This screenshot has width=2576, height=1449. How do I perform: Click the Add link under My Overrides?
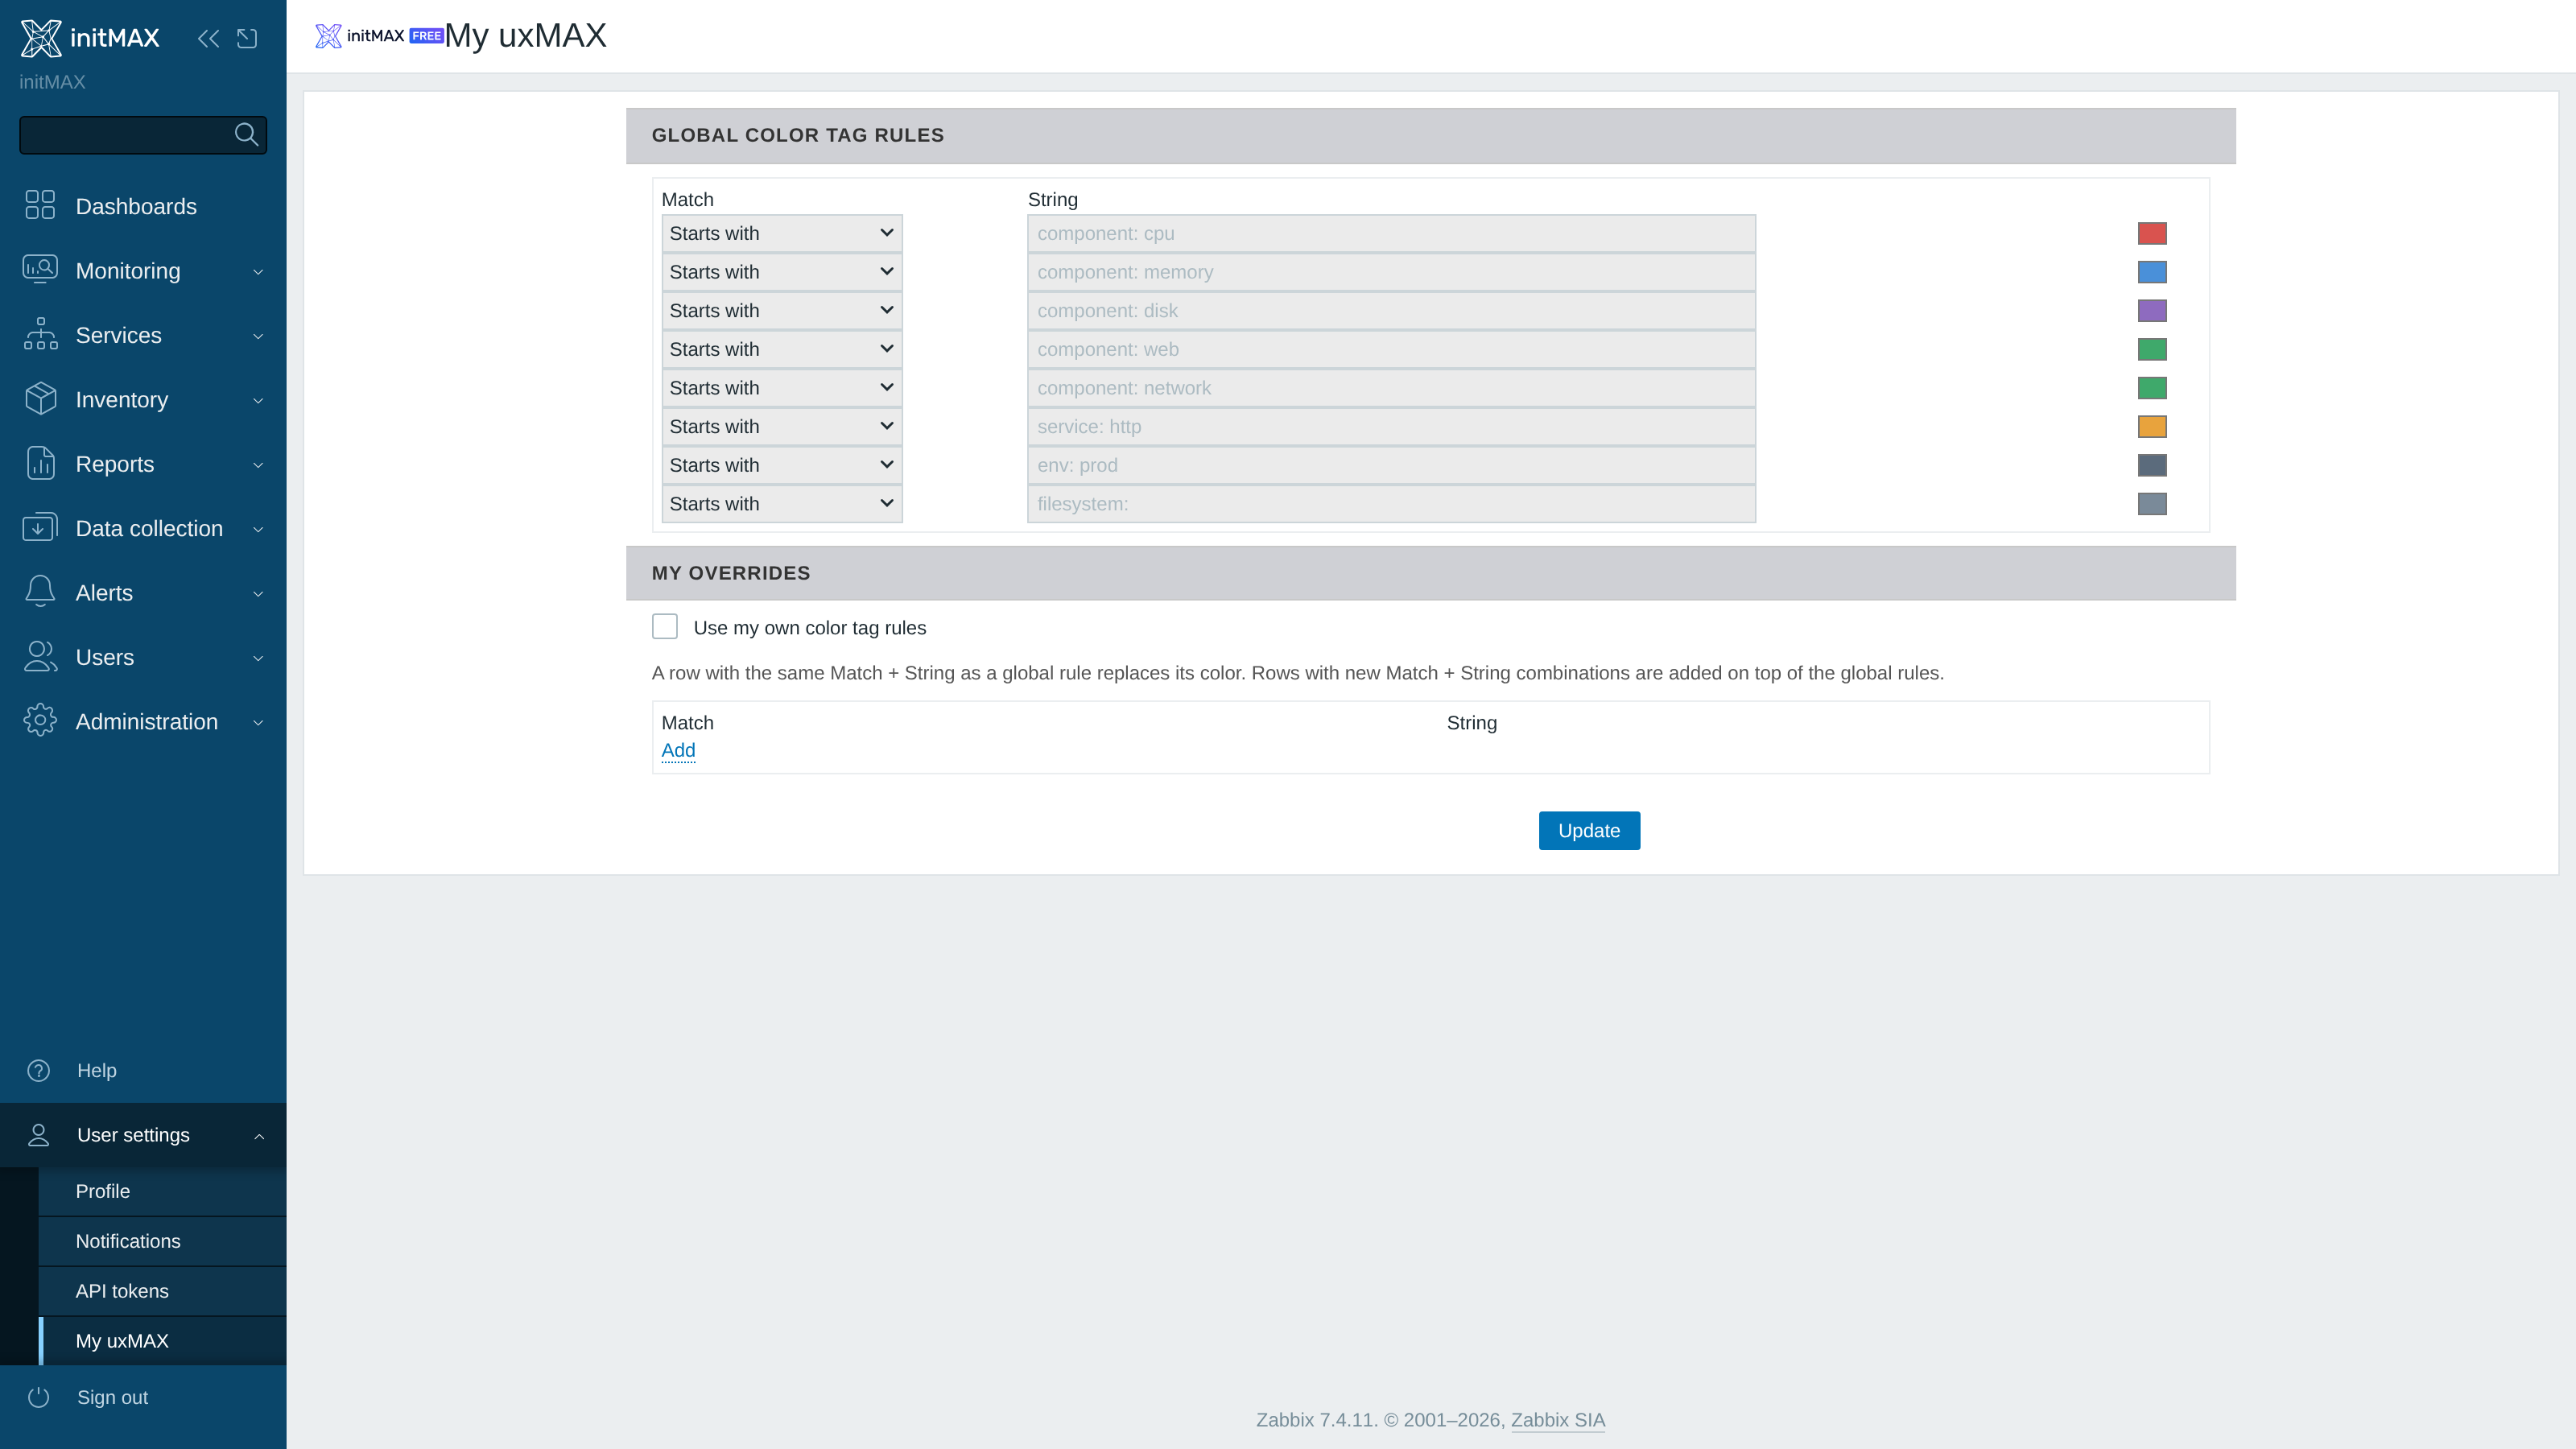click(x=678, y=750)
